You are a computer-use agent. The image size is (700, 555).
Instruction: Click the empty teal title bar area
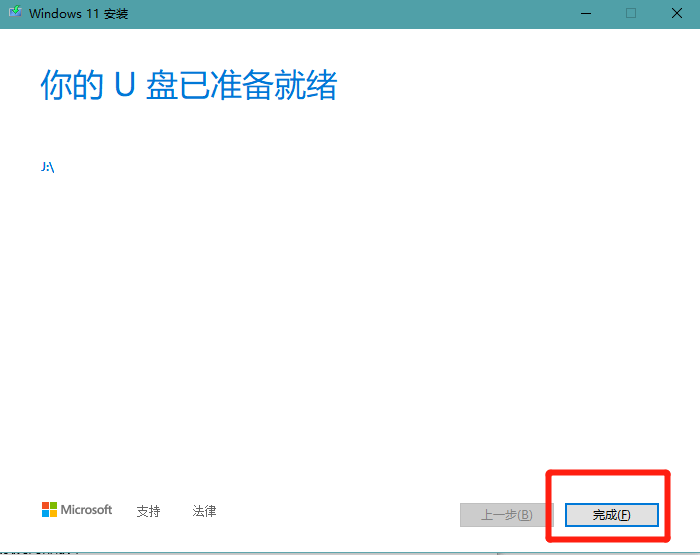click(x=350, y=14)
